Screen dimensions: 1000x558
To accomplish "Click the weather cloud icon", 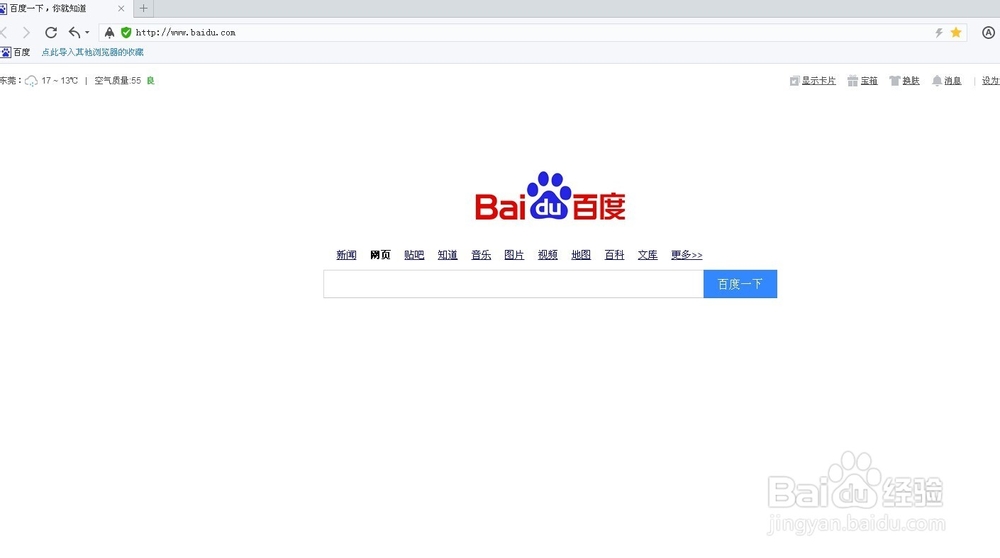I will [31, 81].
